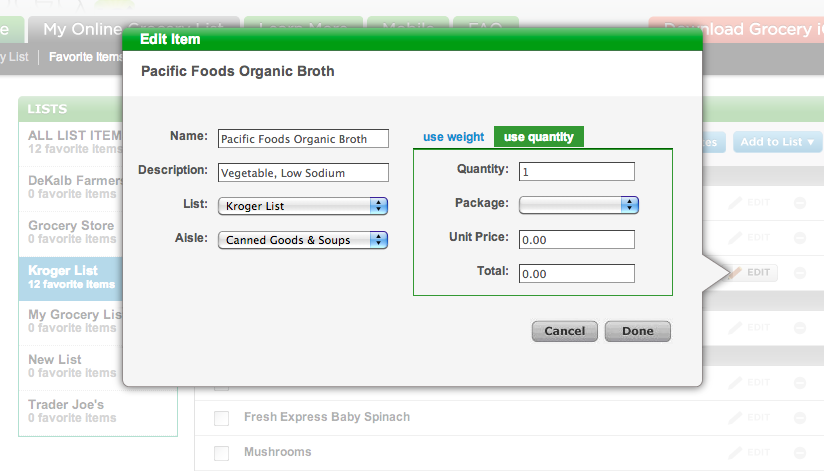Click the Unit Price input field
This screenshot has height=471, width=824.
(x=576, y=240)
